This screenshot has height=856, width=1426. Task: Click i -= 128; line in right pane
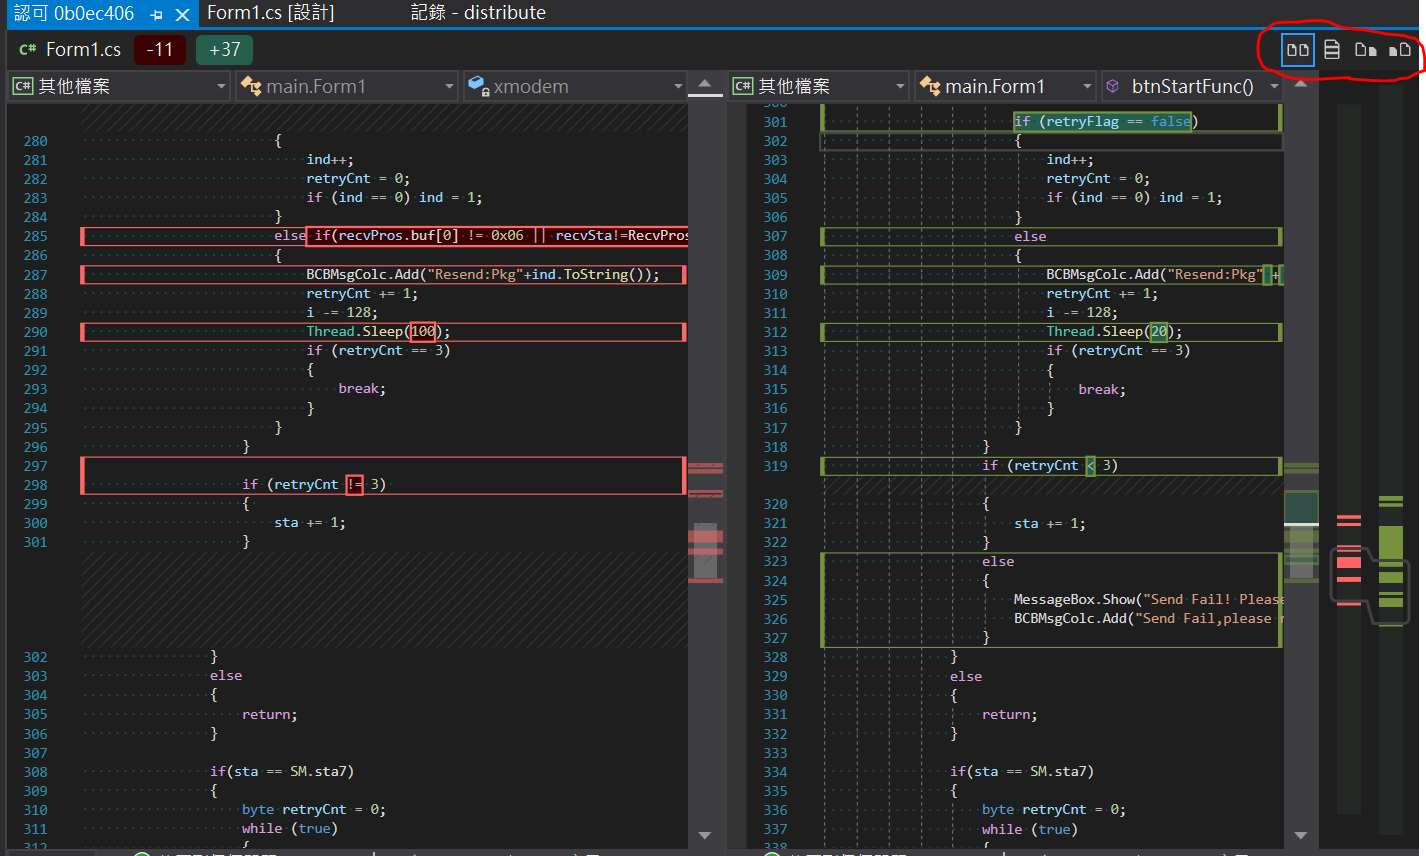click(1082, 313)
